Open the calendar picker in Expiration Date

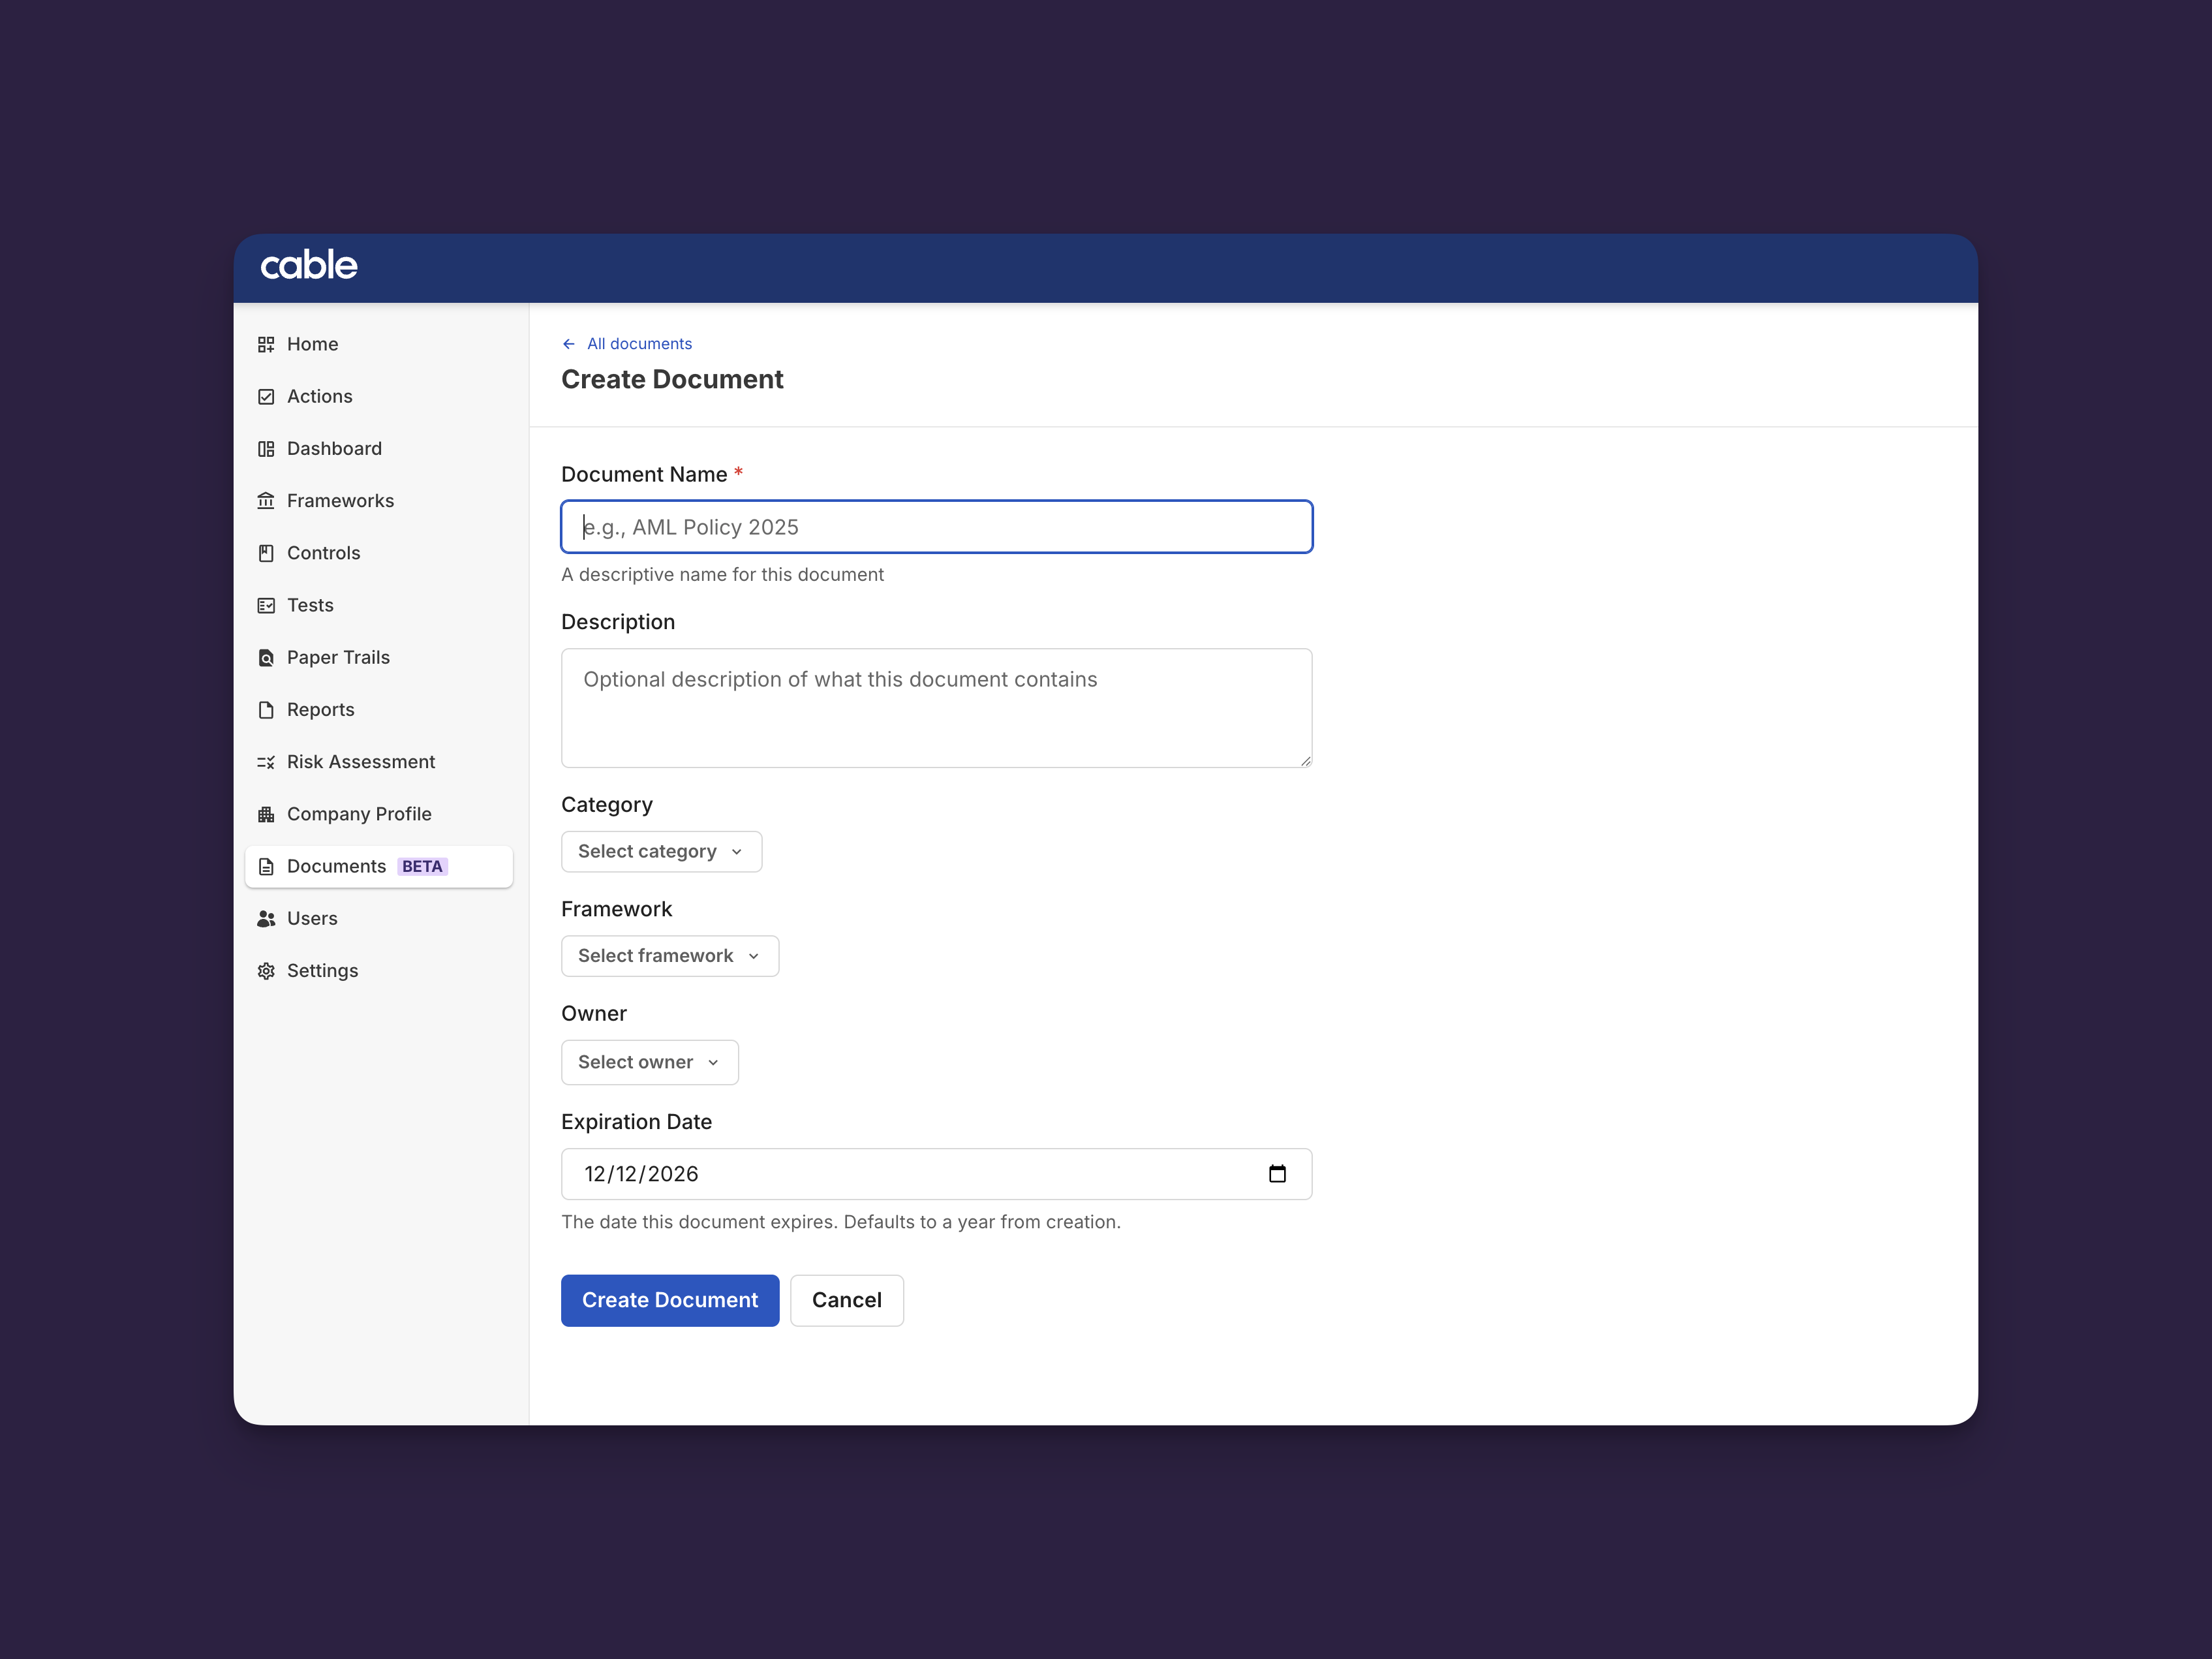point(1277,1174)
